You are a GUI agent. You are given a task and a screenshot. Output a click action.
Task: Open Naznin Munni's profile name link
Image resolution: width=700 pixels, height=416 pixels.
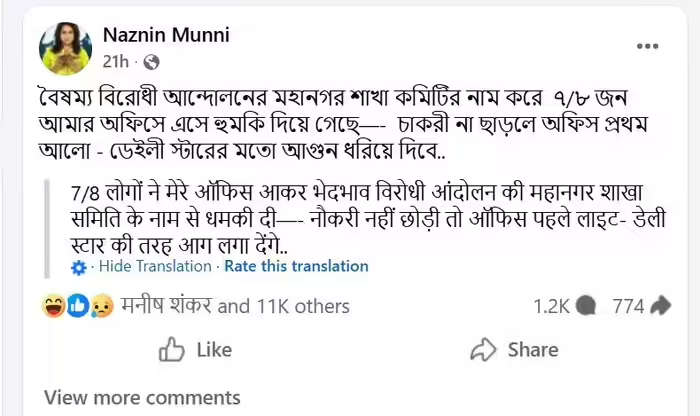pyautogui.click(x=166, y=35)
